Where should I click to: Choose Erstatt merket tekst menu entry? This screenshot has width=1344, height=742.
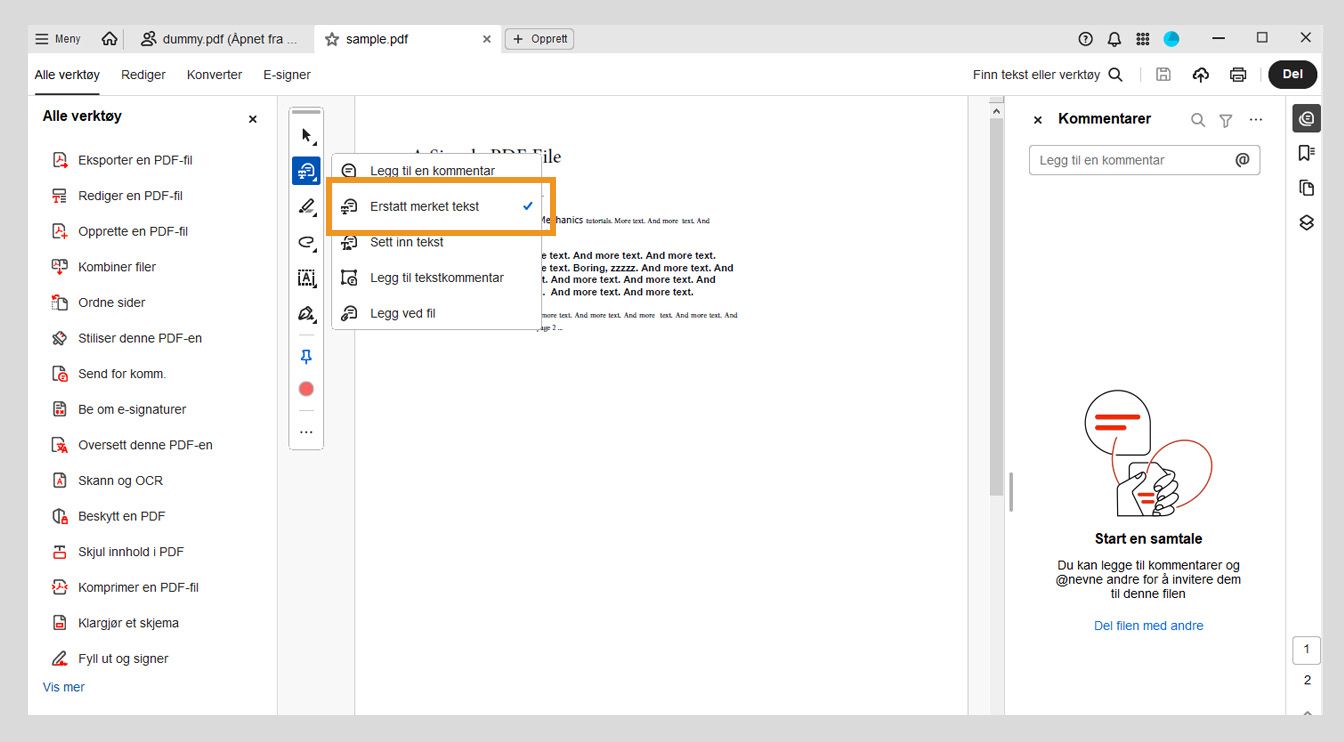click(437, 206)
